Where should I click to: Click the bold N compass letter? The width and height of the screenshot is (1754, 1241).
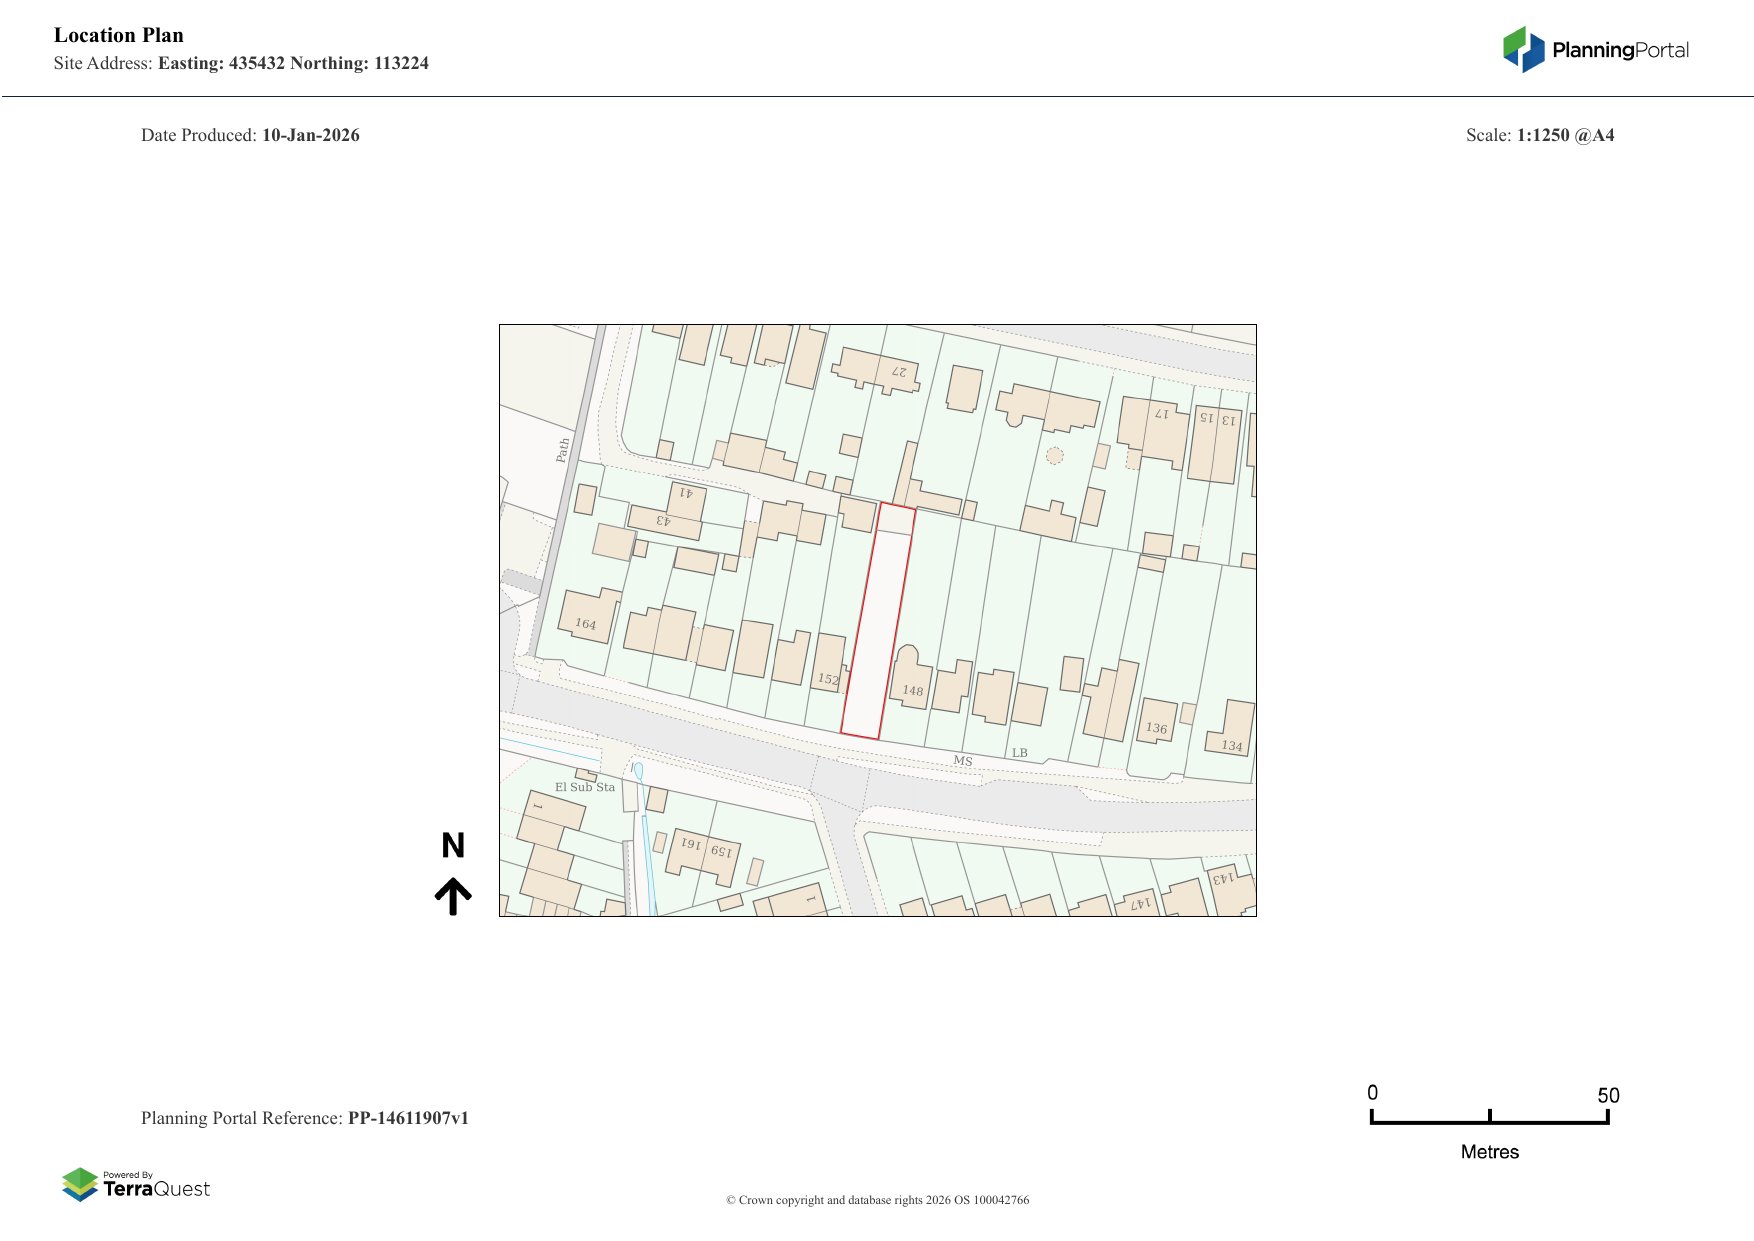pyautogui.click(x=453, y=846)
